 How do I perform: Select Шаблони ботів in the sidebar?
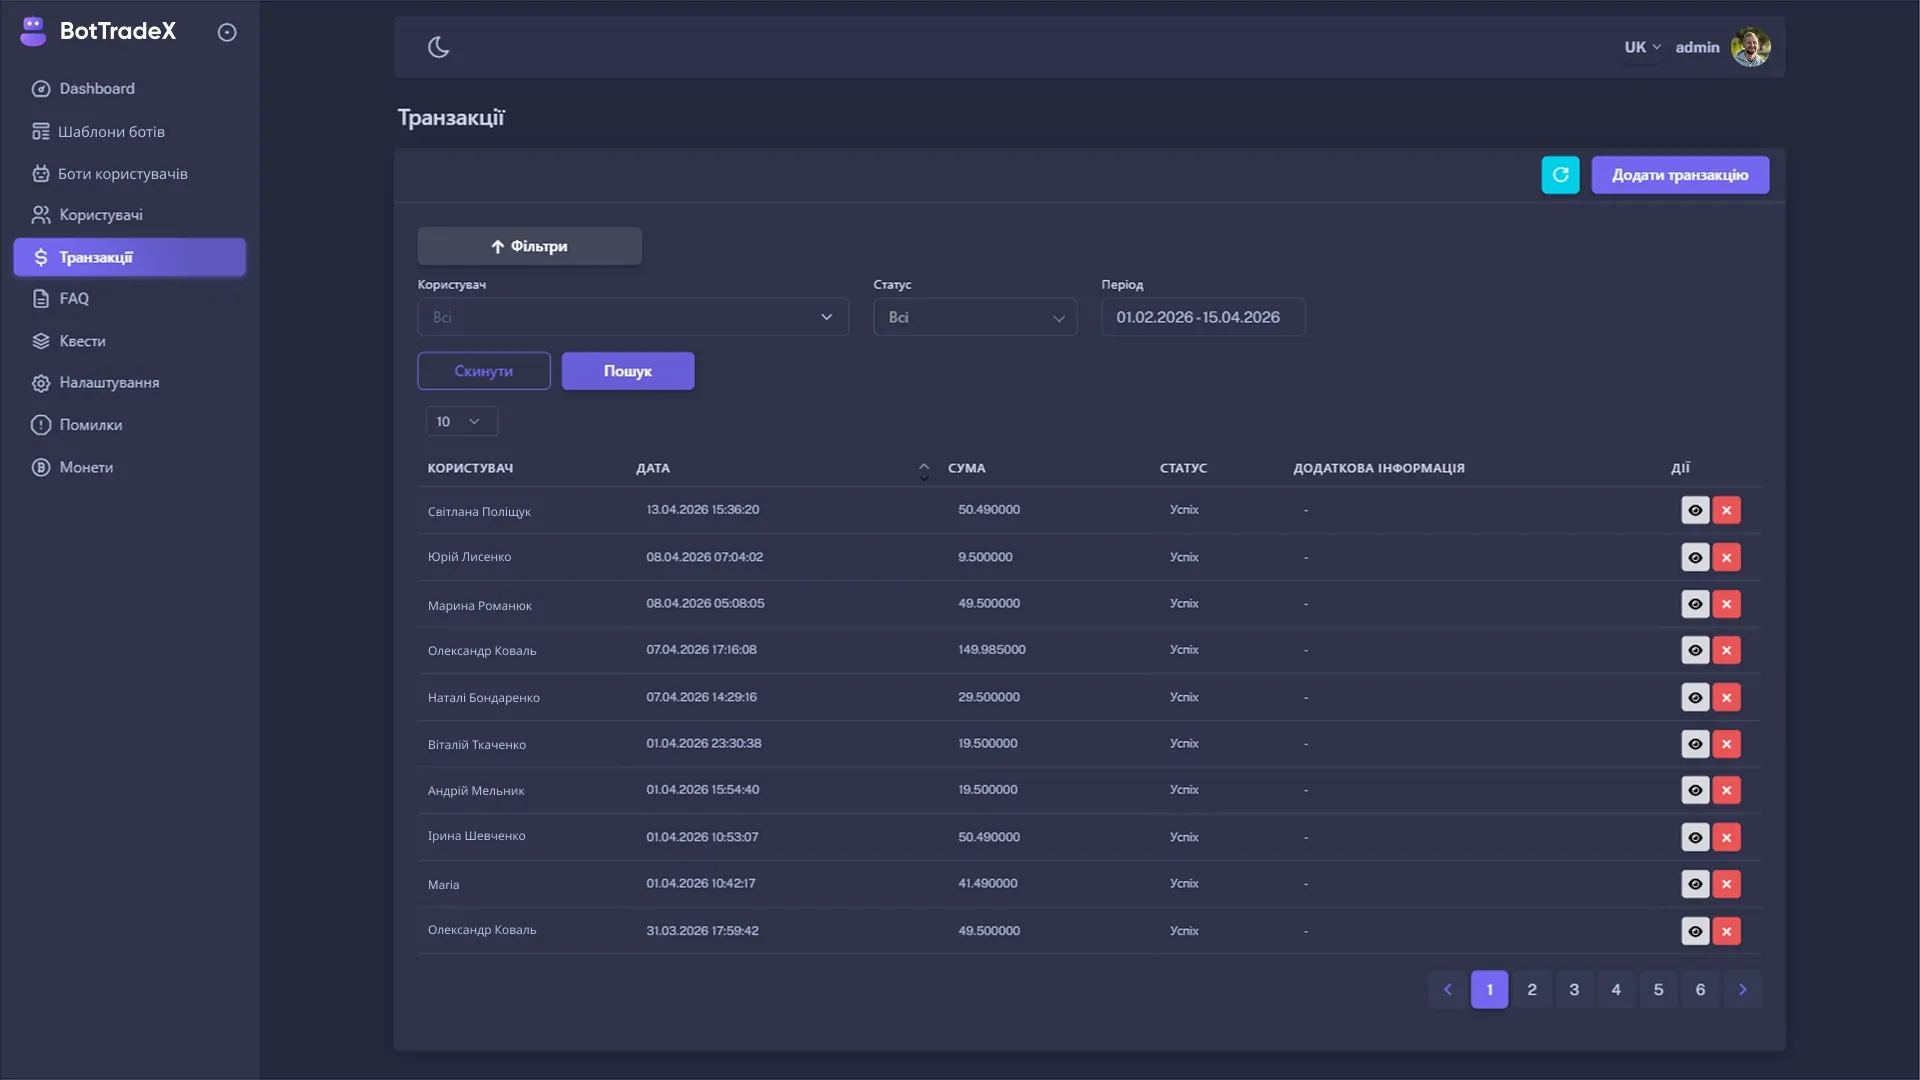(113, 131)
